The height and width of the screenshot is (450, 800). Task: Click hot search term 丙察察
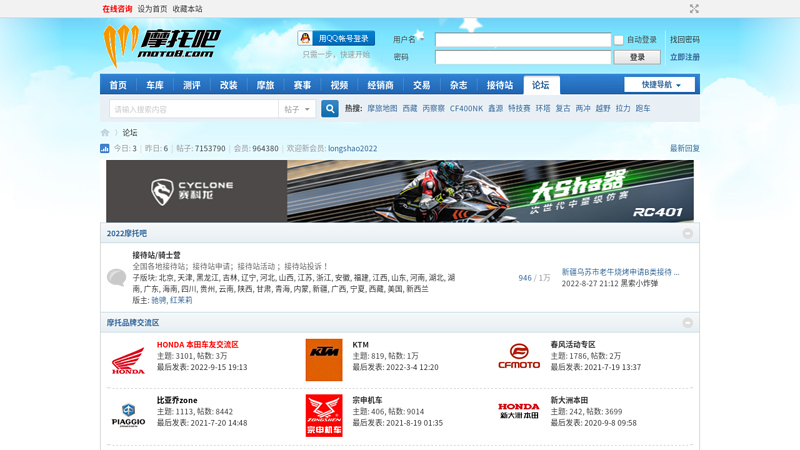click(x=434, y=108)
